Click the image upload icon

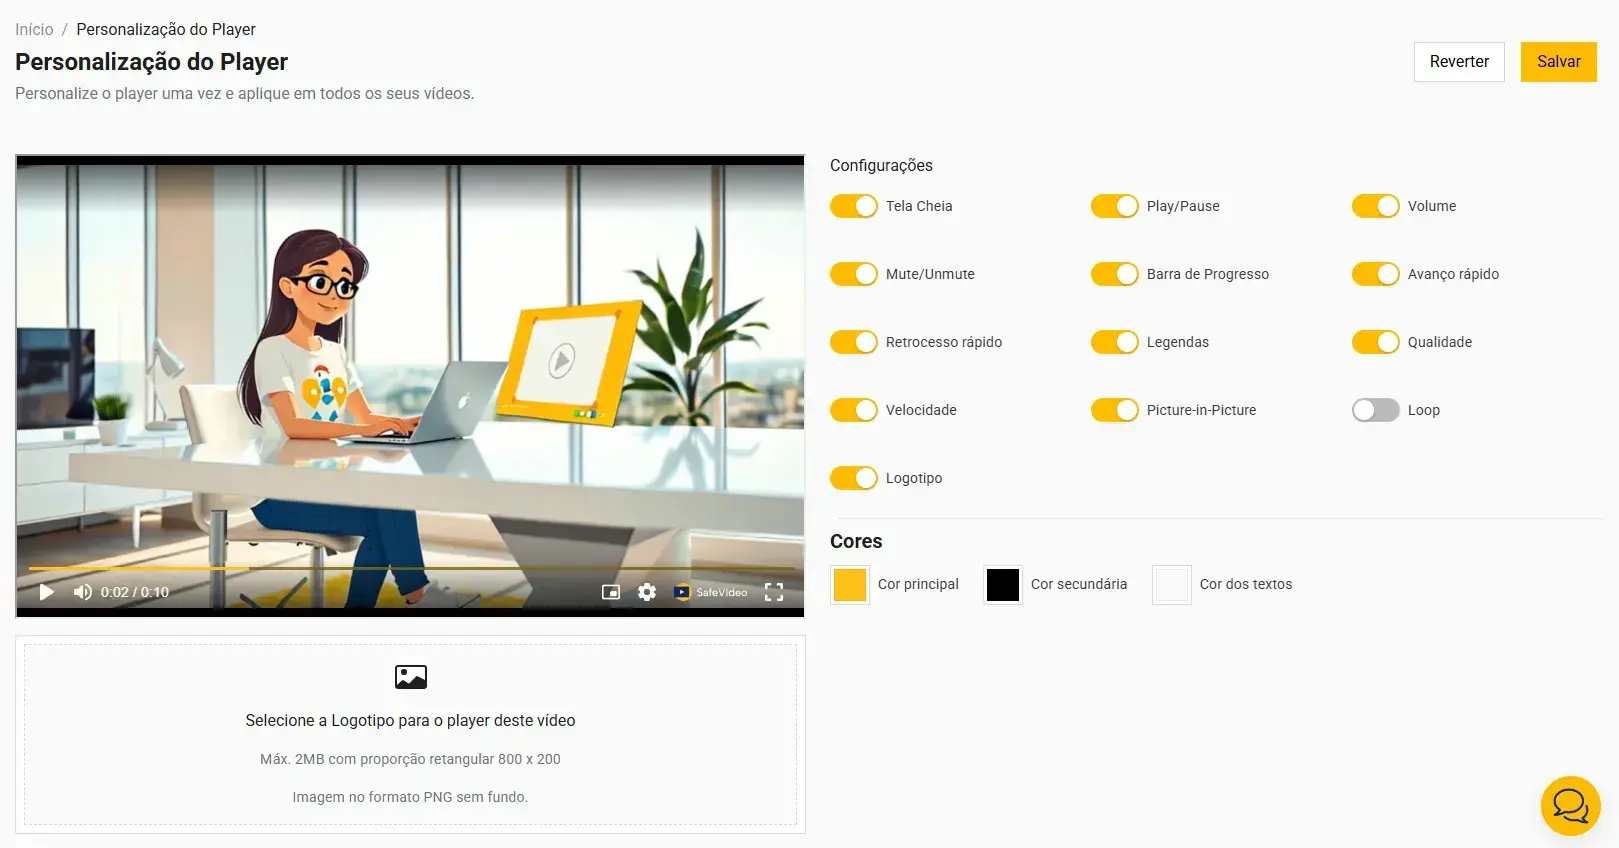[x=410, y=677]
